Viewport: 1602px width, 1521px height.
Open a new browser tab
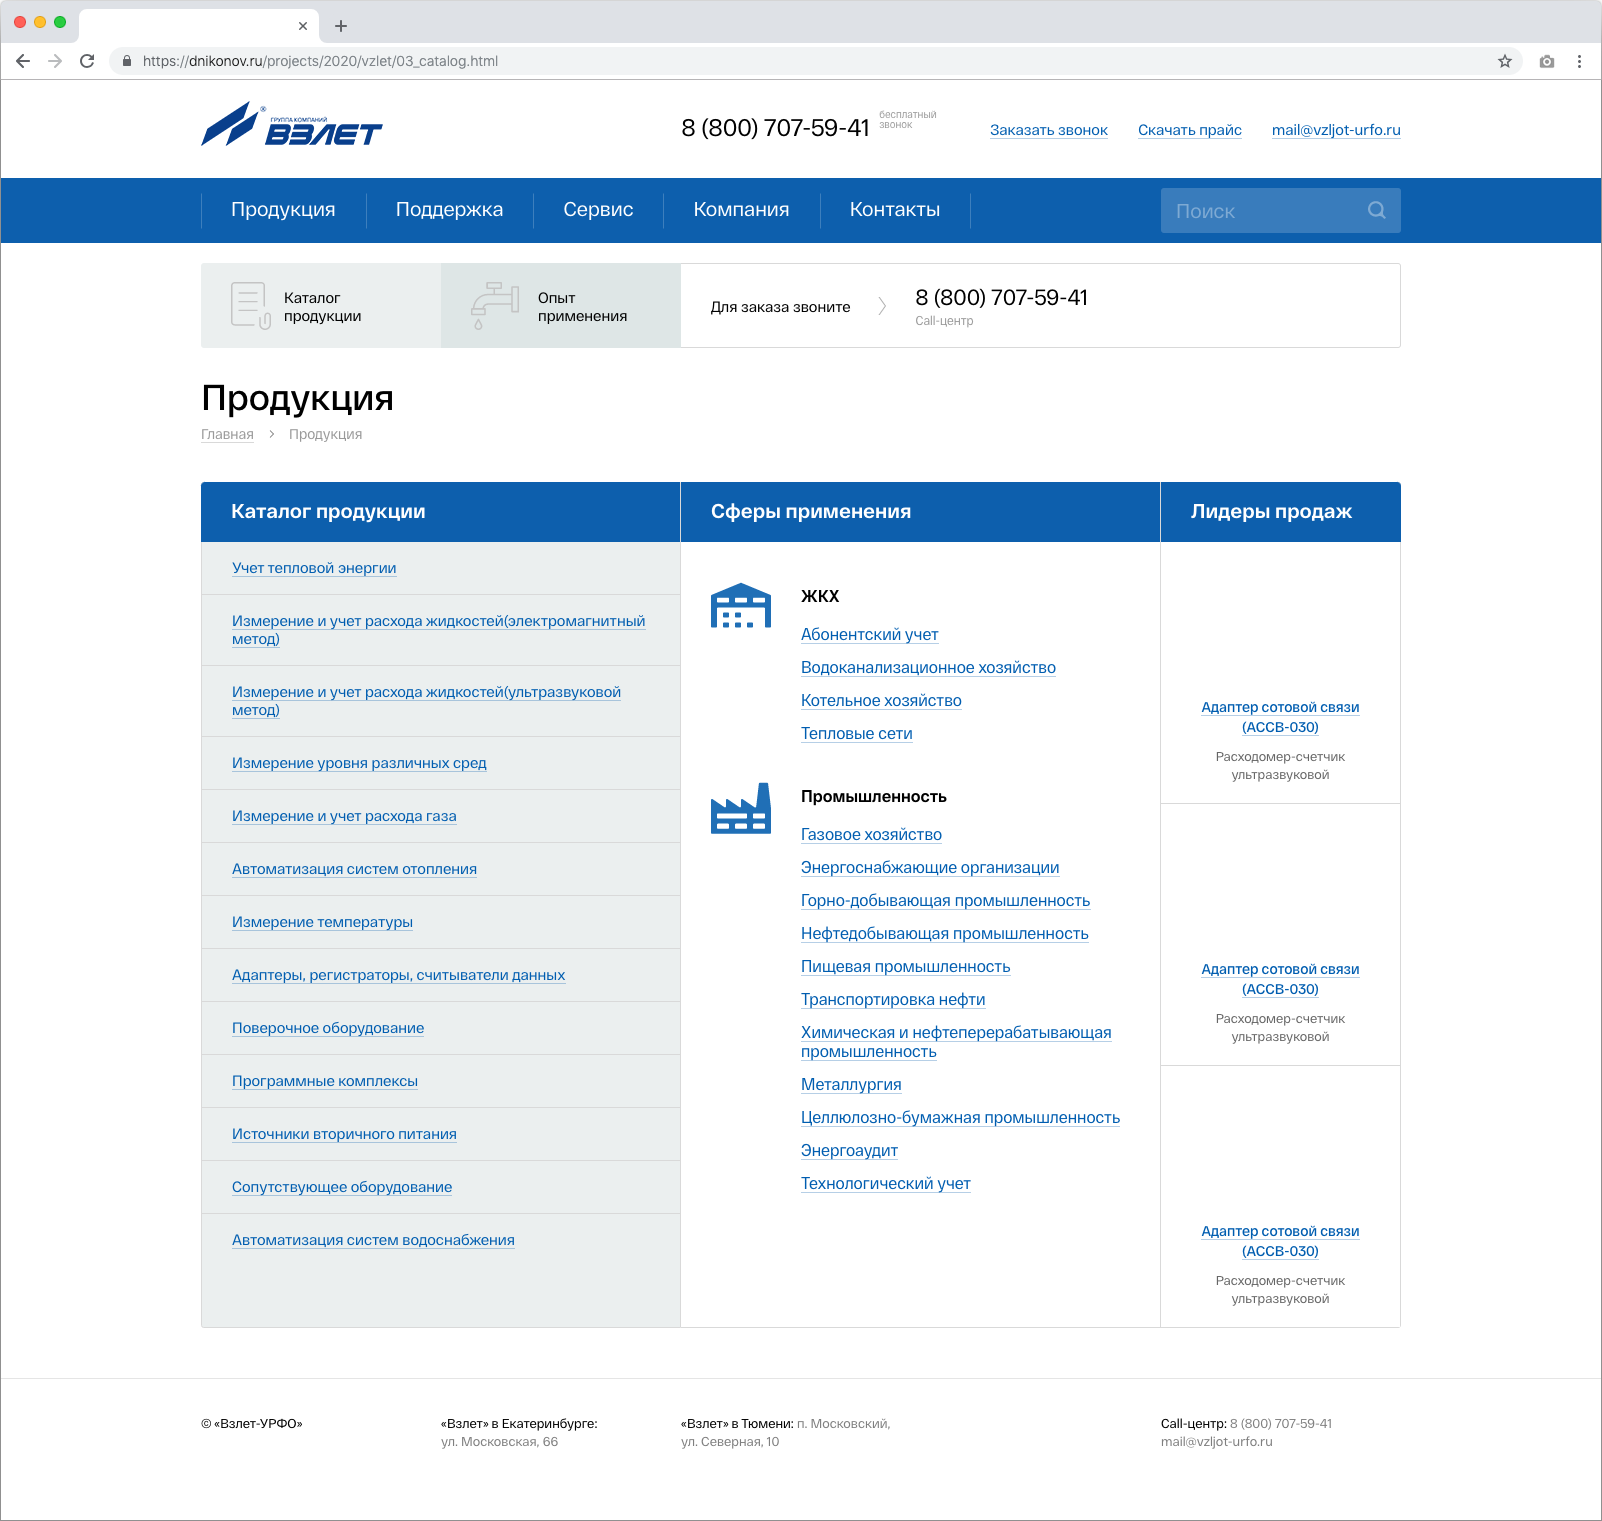(341, 26)
